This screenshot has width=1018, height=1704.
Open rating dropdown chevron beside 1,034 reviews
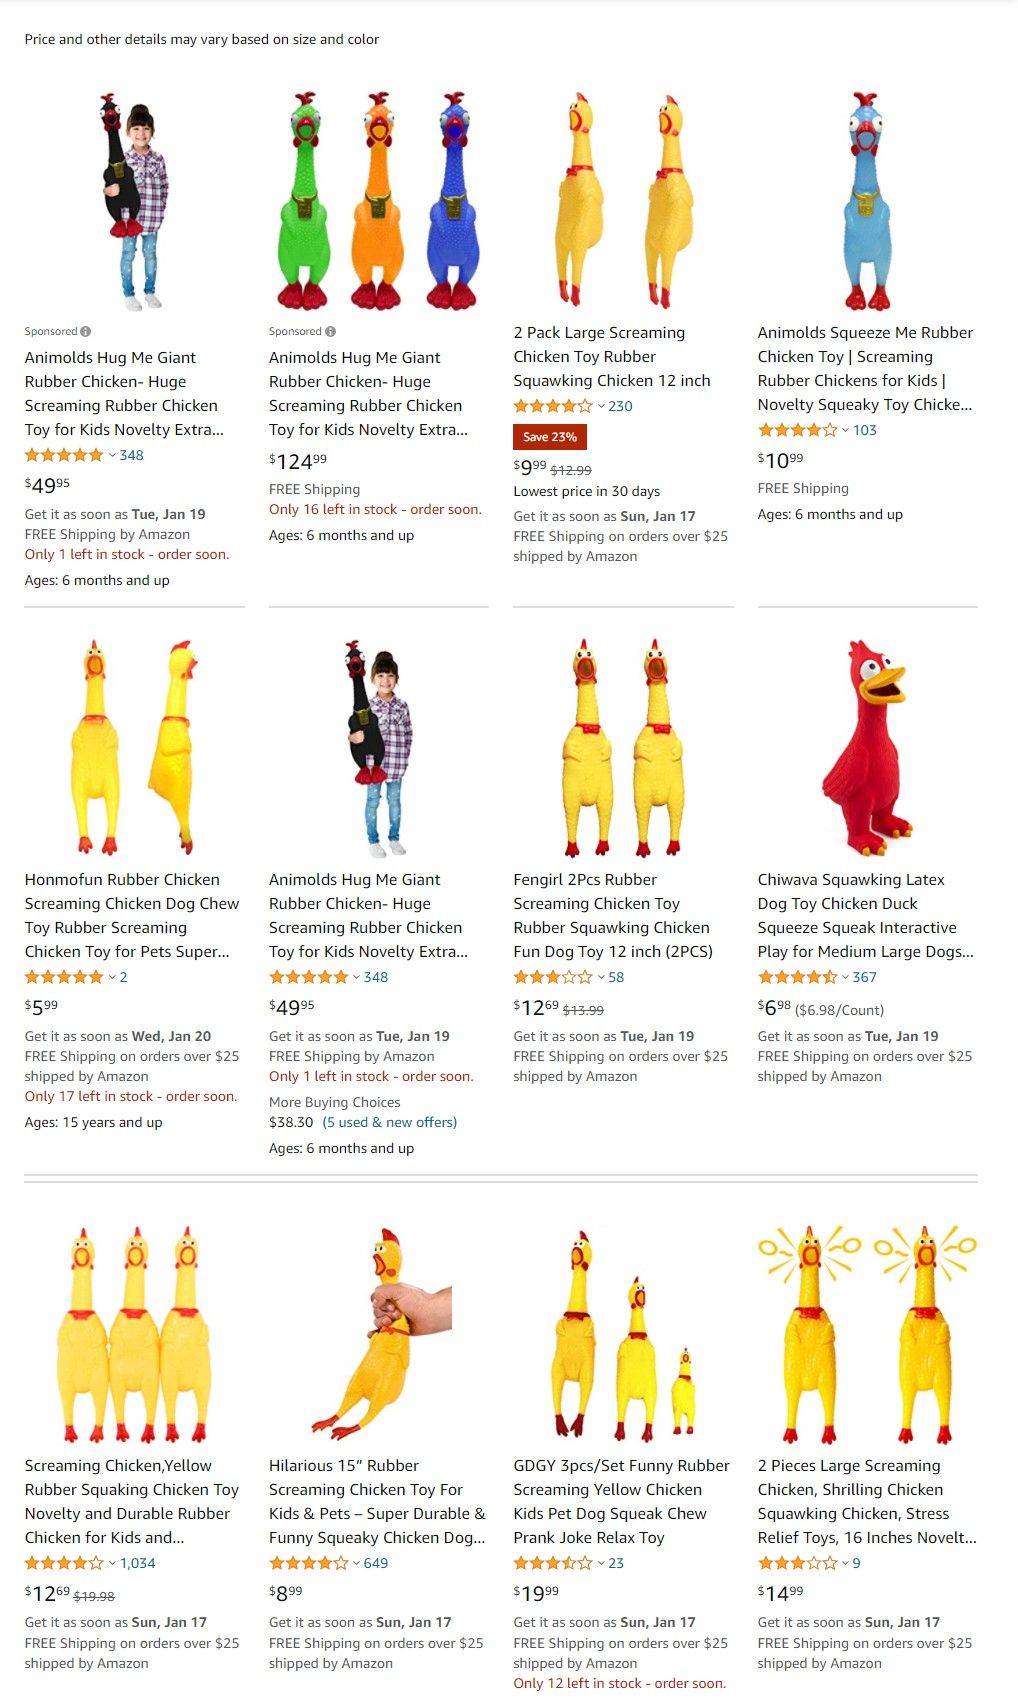pos(112,1563)
